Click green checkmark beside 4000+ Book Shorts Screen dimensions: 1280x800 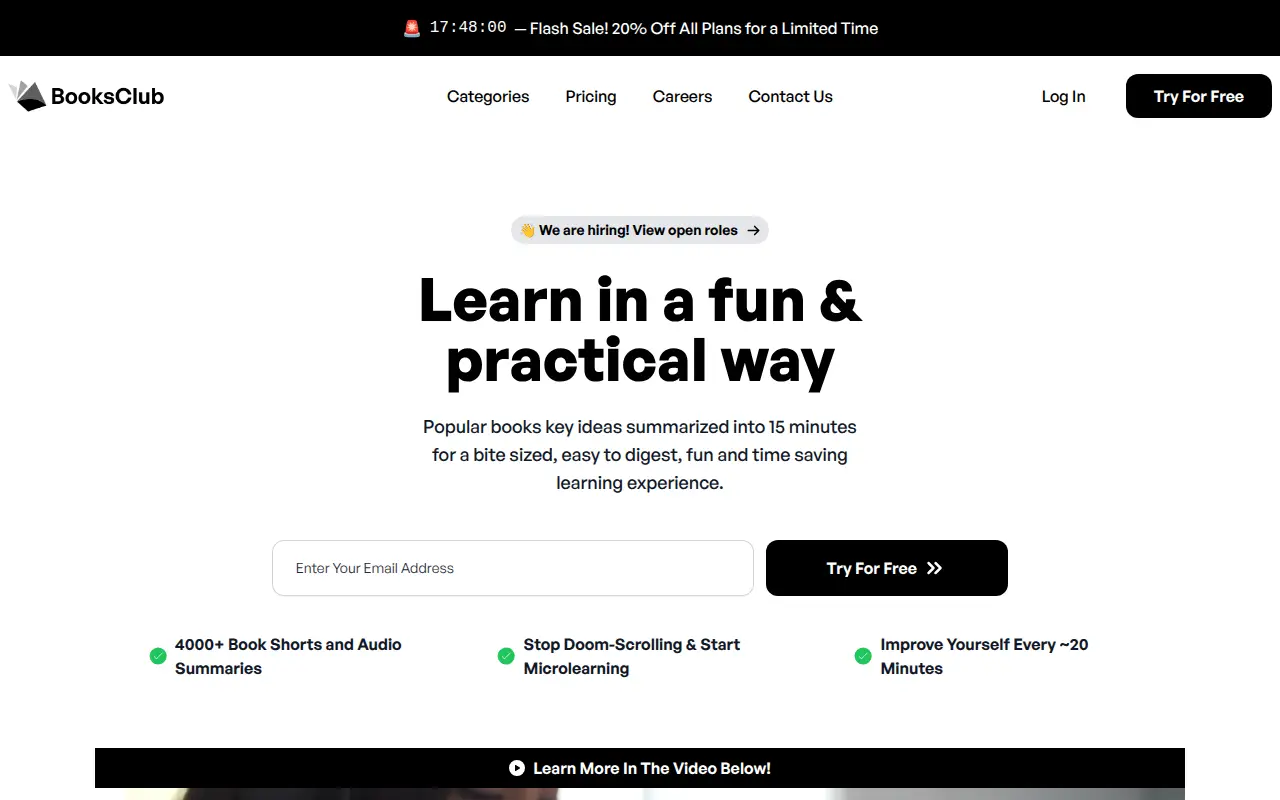pyautogui.click(x=158, y=656)
